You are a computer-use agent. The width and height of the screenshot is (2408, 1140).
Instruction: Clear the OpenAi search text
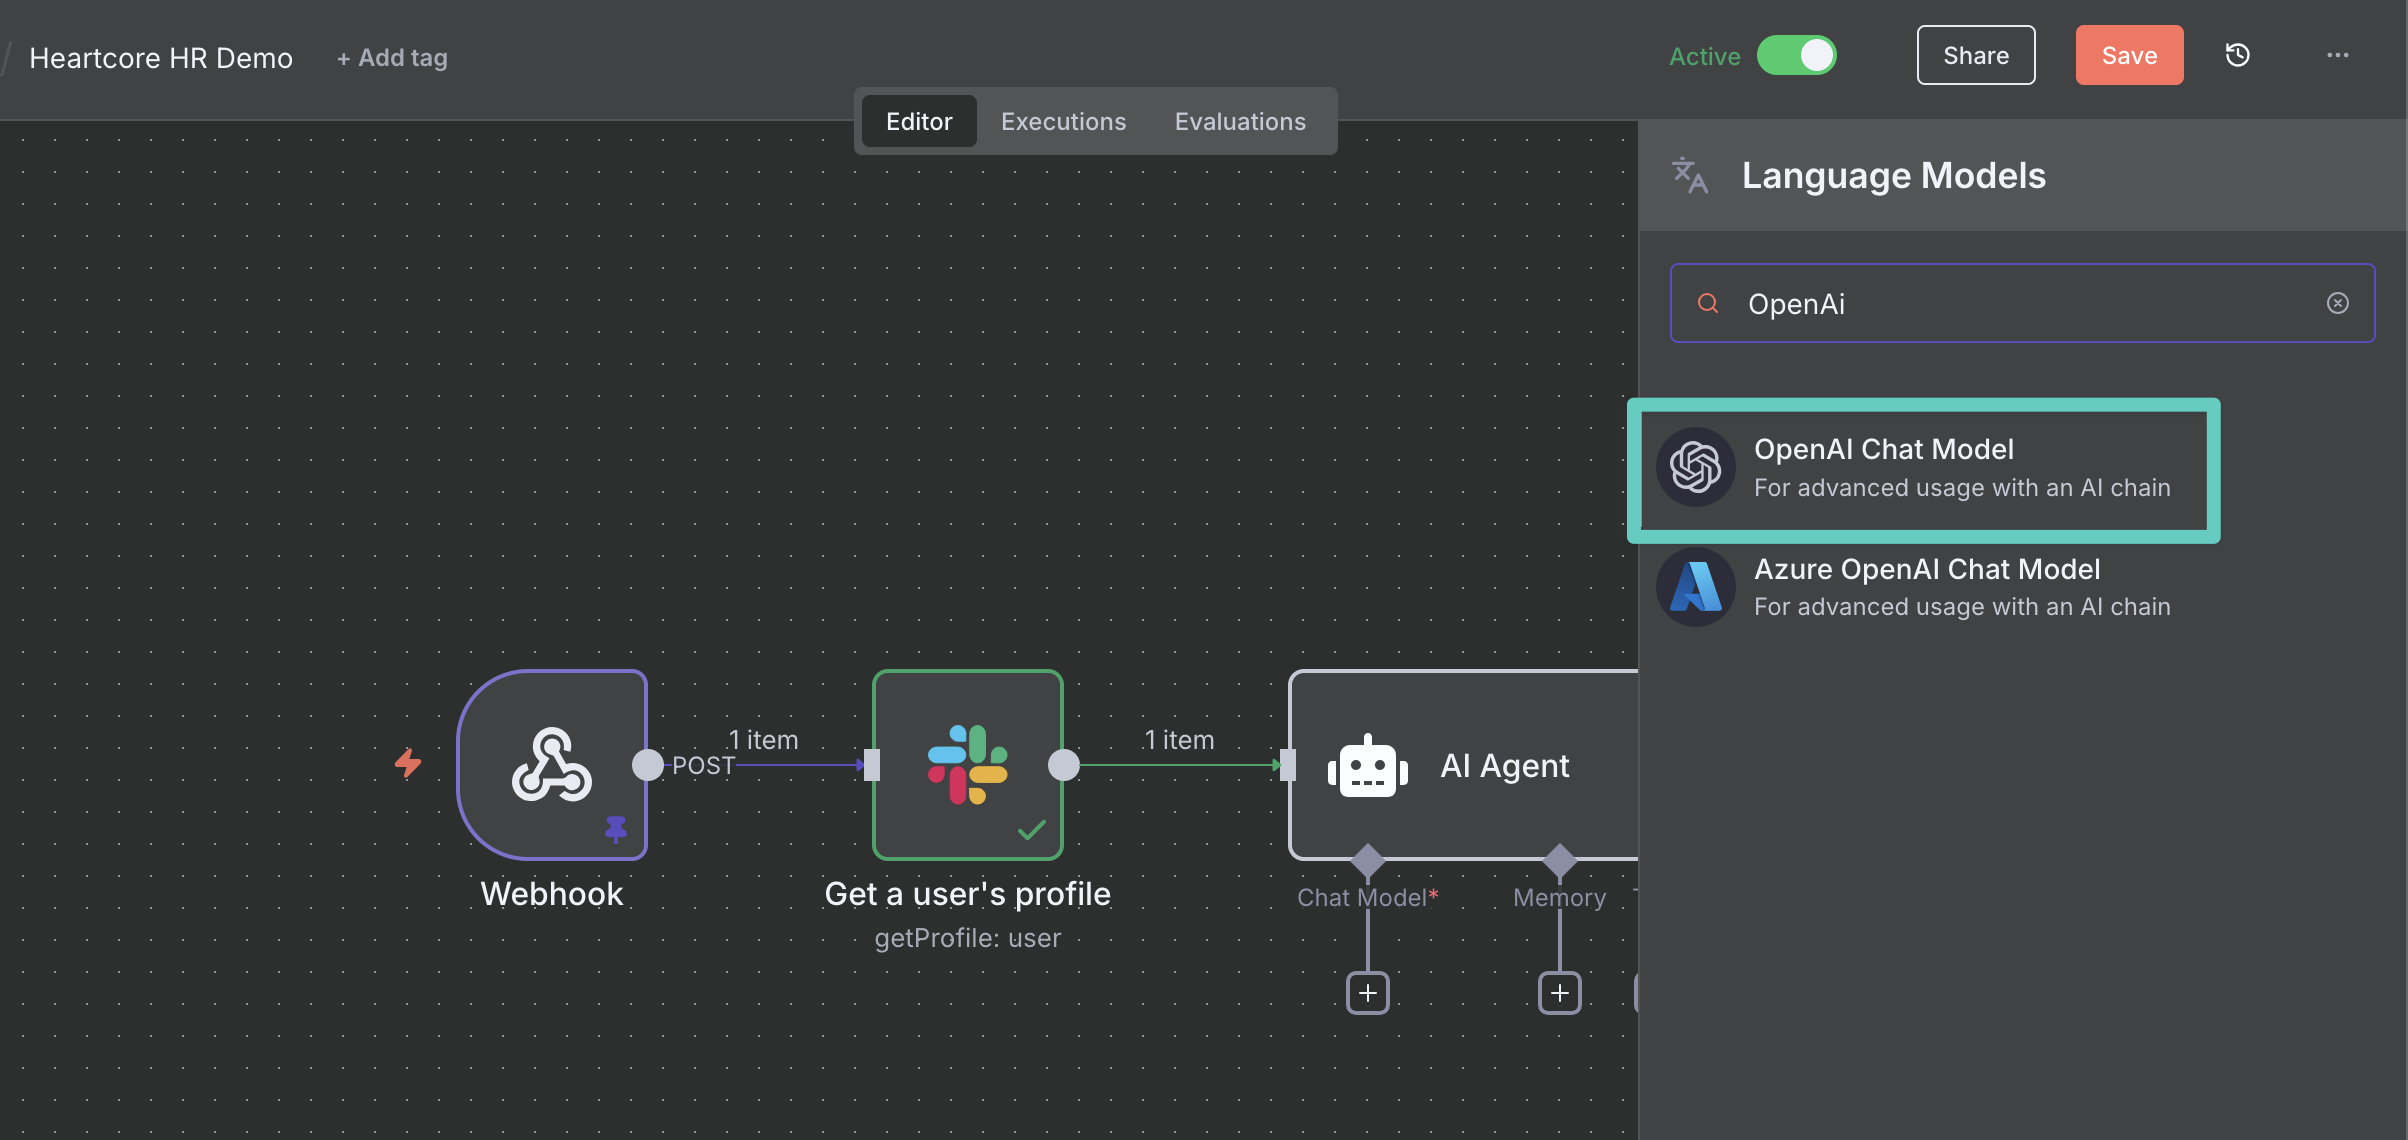pos(2337,303)
